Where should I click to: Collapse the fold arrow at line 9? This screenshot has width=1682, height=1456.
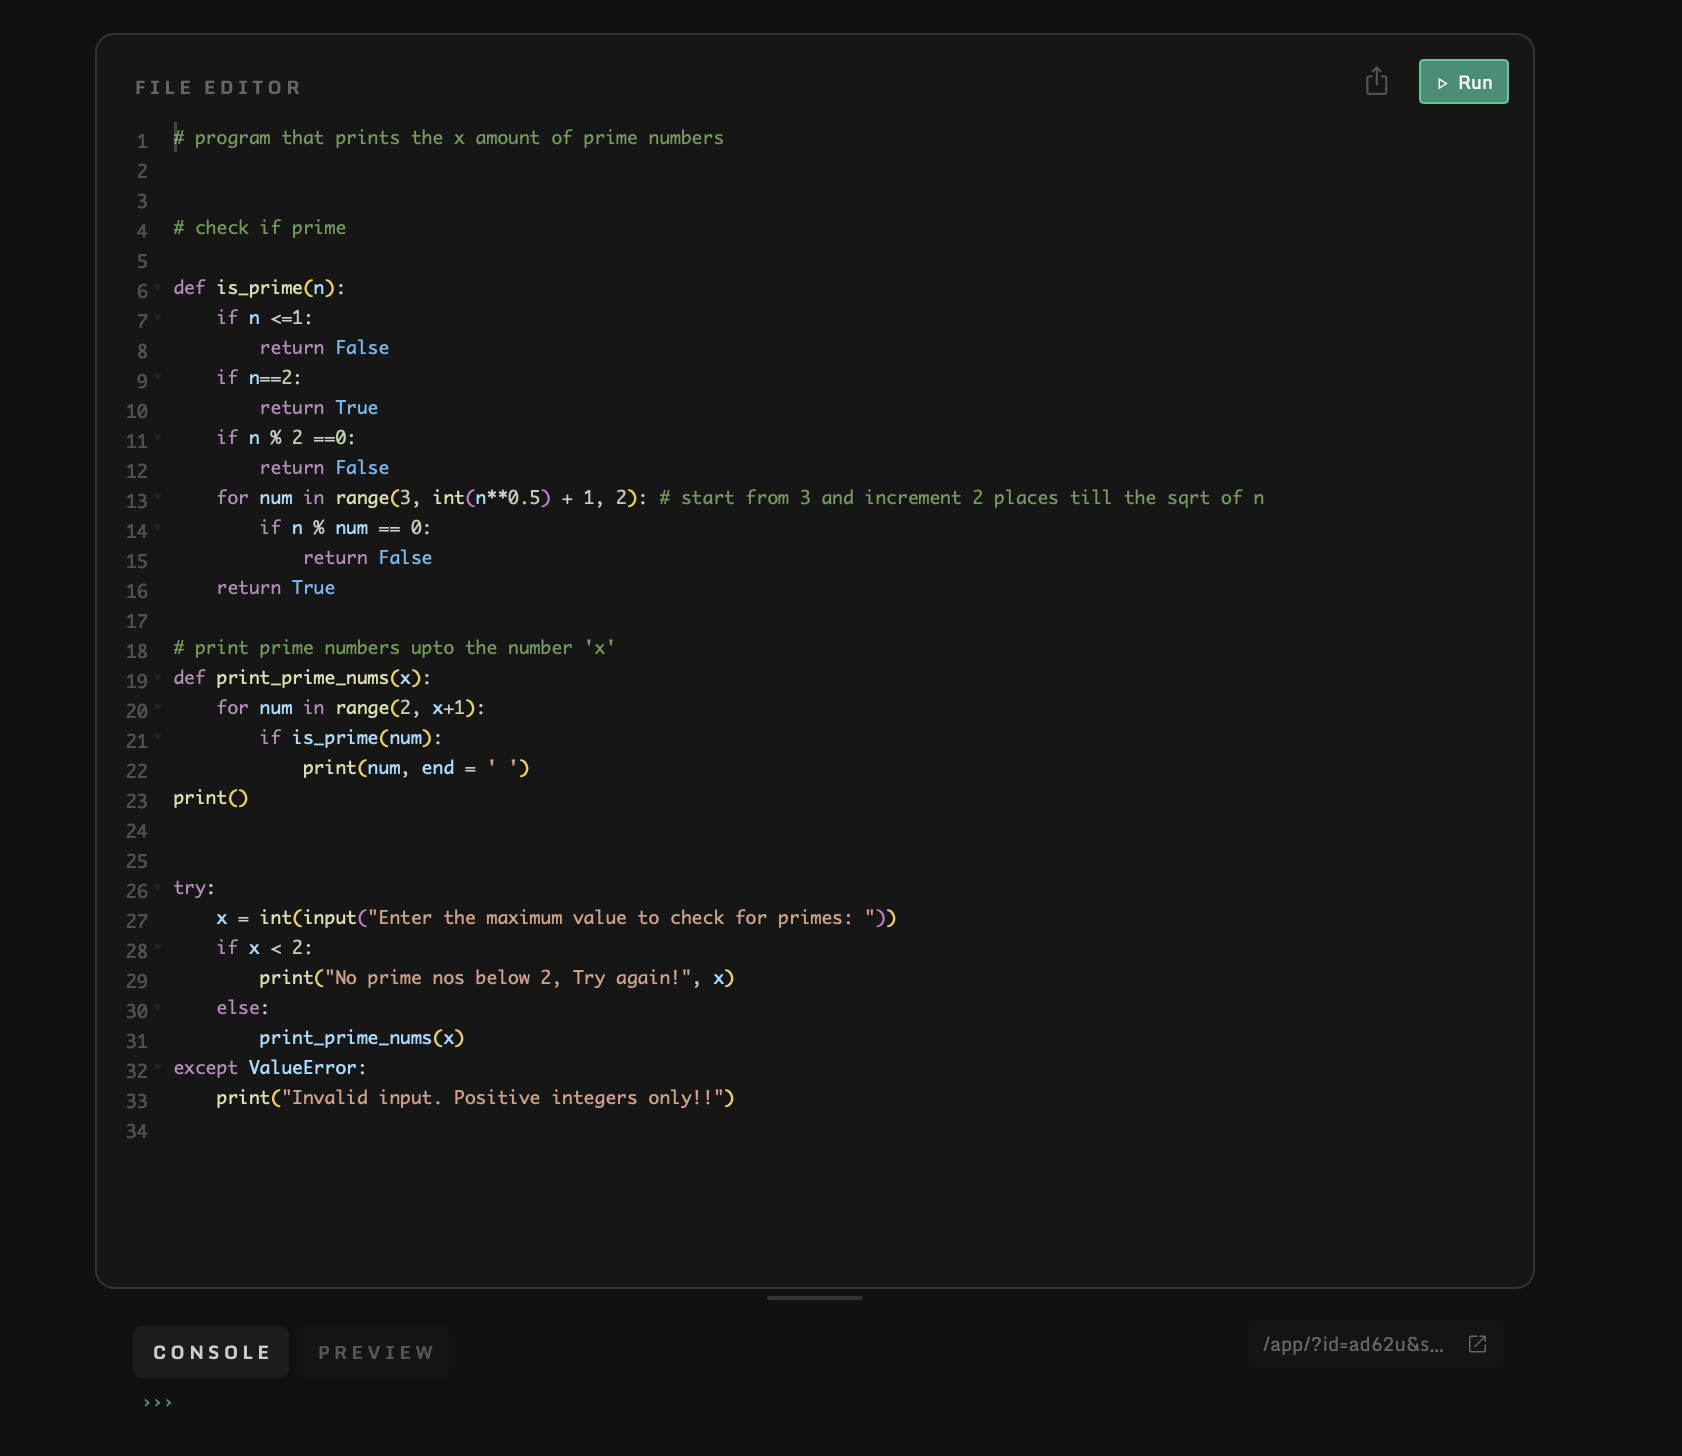coord(158,378)
